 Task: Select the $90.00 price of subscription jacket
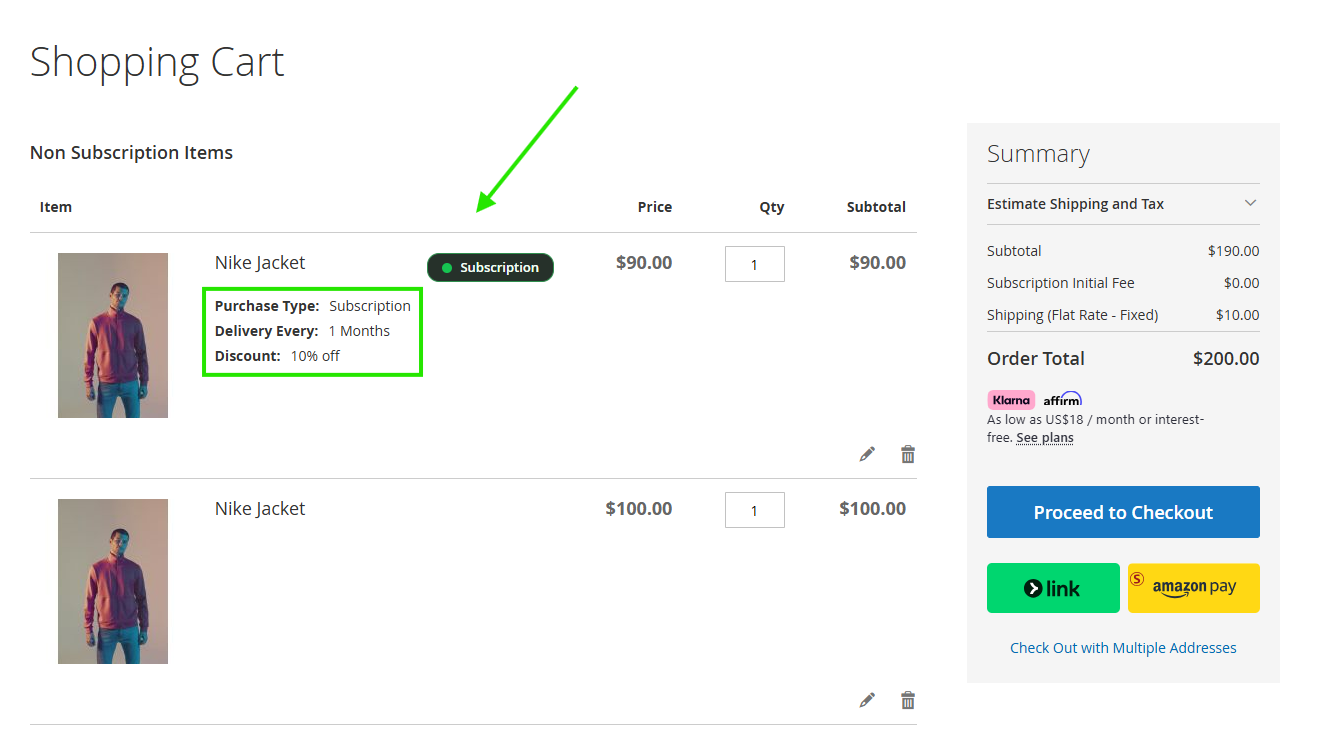[644, 263]
